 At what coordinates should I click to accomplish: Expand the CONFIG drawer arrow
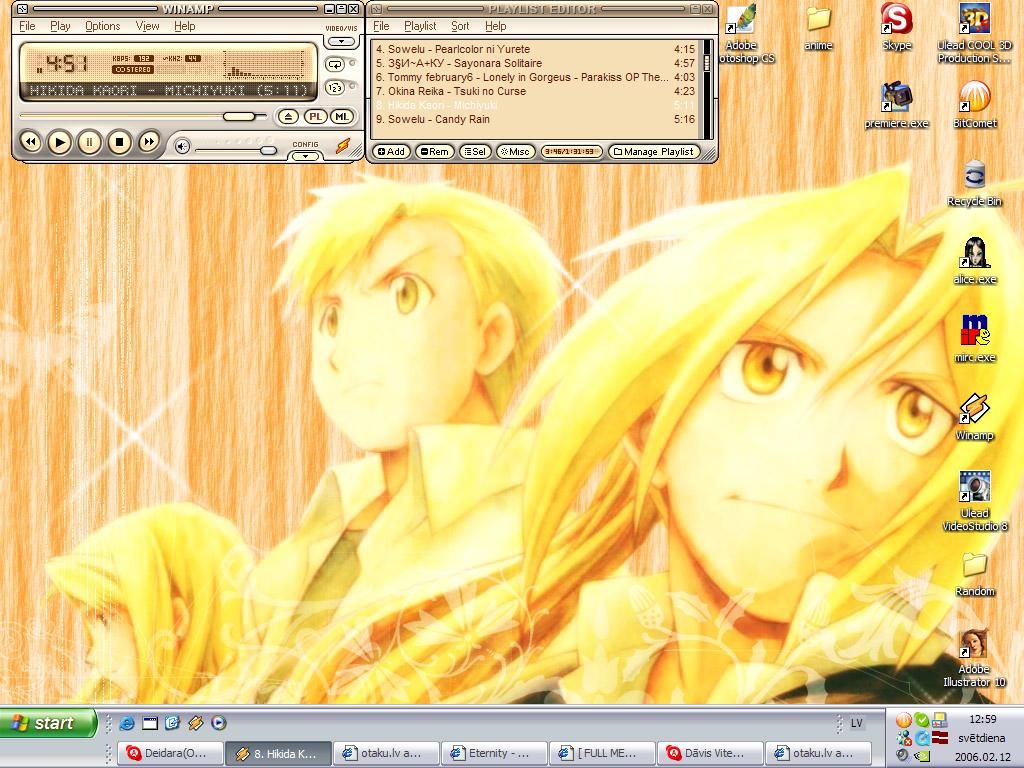click(305, 157)
